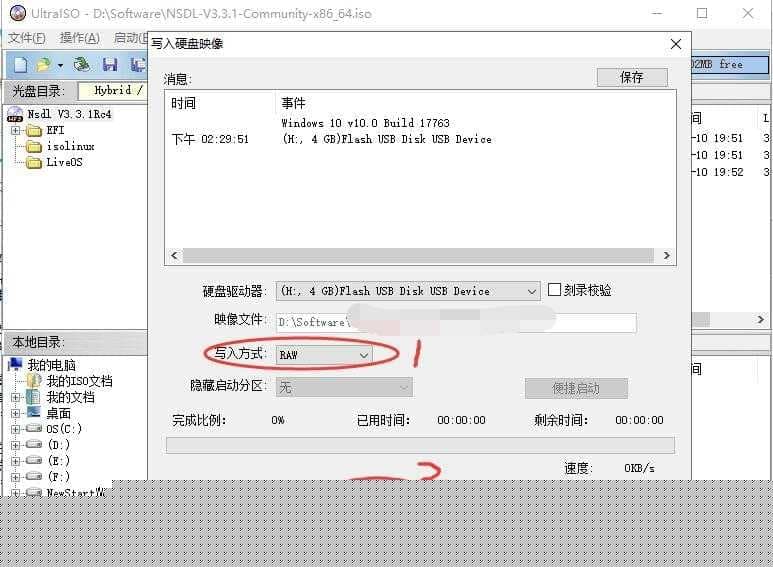Select 我的ISO文档 in local tree

click(79, 381)
